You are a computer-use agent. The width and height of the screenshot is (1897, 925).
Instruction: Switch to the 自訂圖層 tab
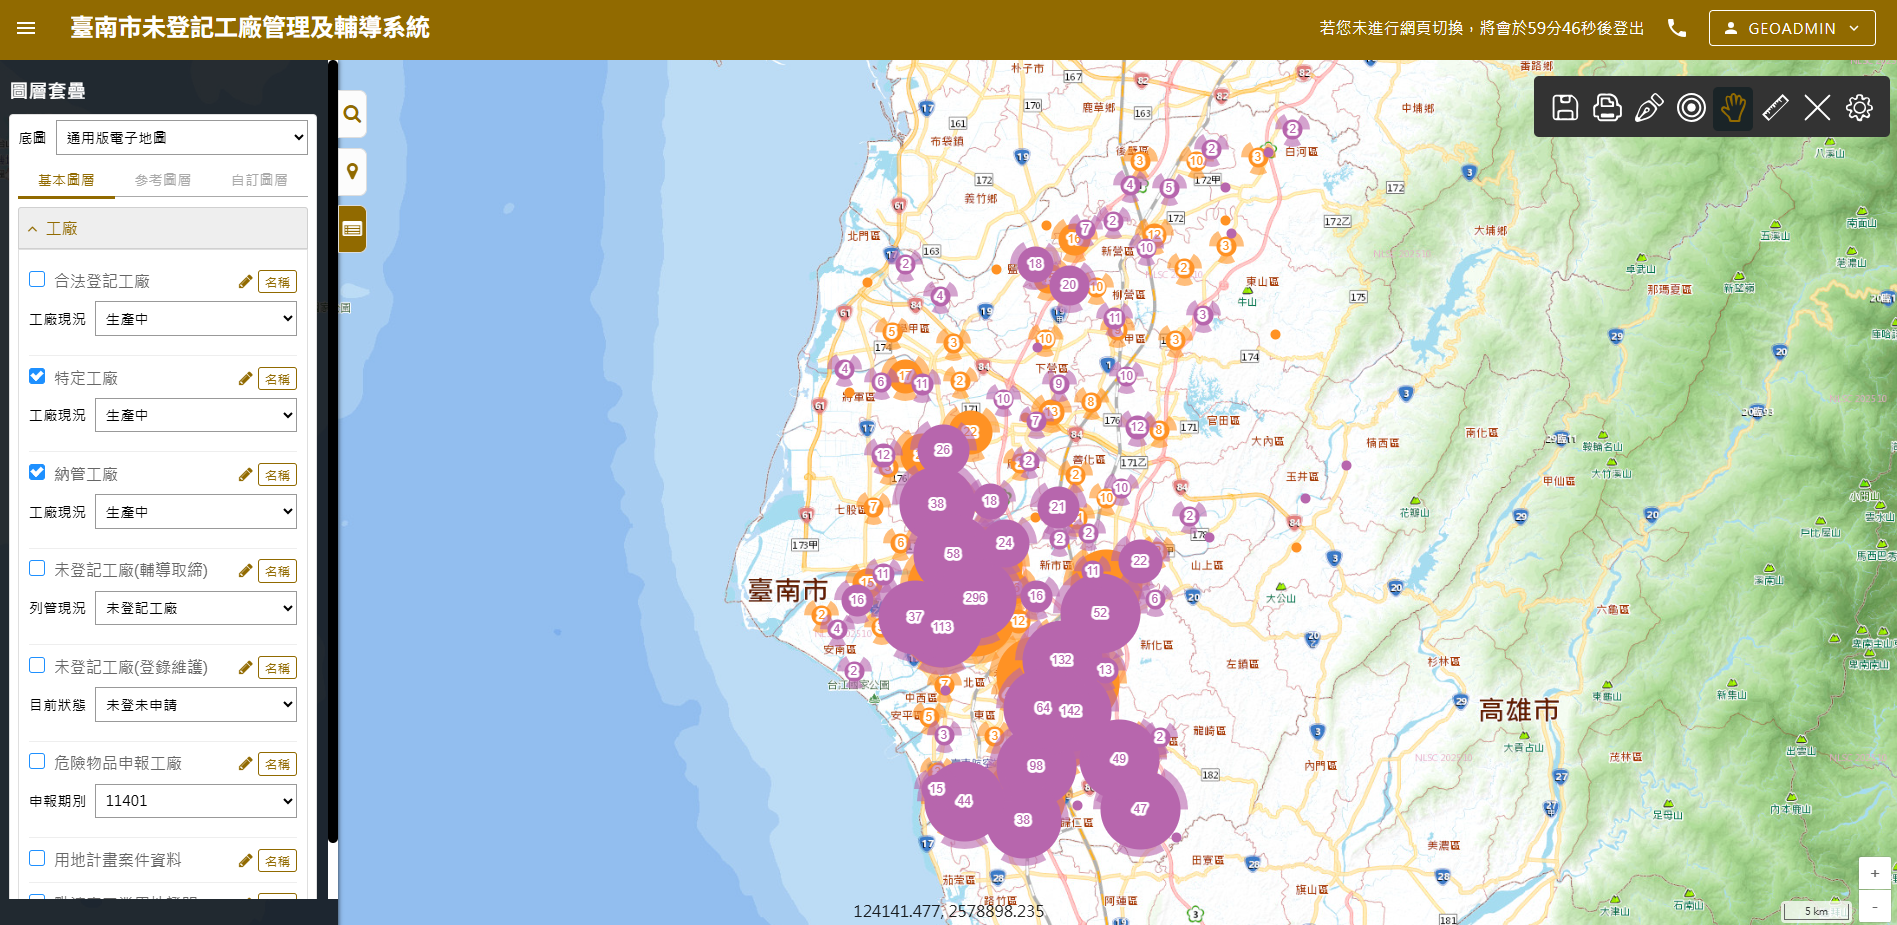(259, 180)
